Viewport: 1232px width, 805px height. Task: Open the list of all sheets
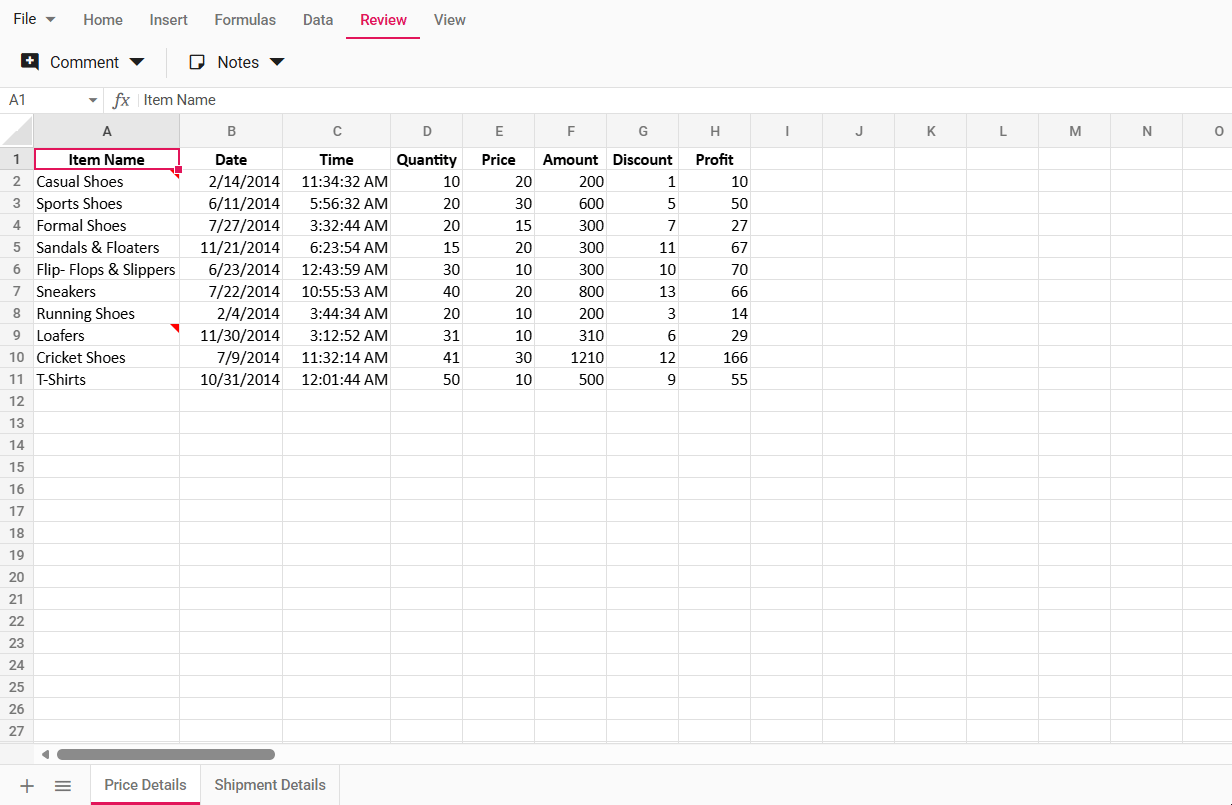tap(63, 785)
